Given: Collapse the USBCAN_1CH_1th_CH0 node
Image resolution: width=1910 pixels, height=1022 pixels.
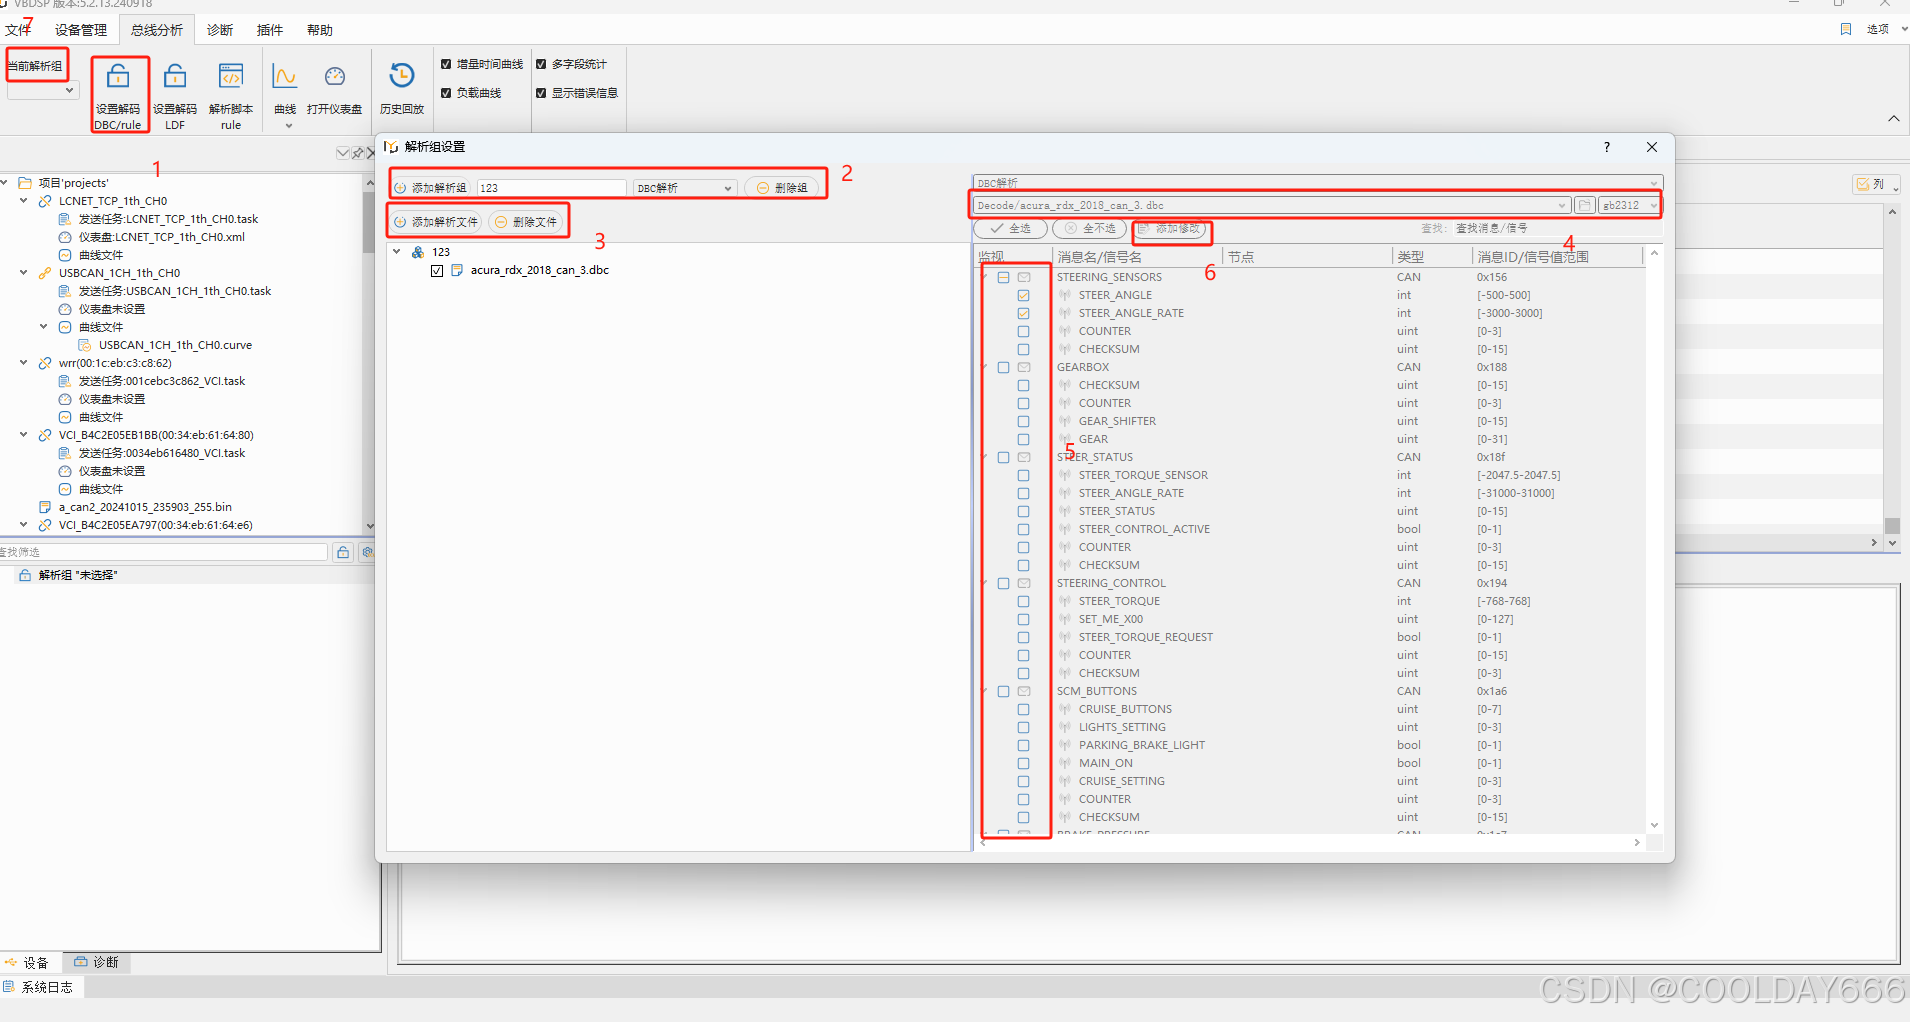Looking at the screenshot, I should click(x=24, y=273).
